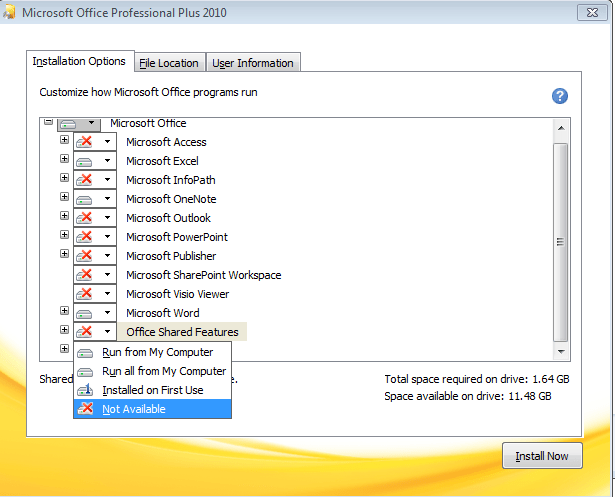Viewport: 615px width, 497px height.
Task: Open install option dropdown for Microsoft Access
Action: point(107,142)
